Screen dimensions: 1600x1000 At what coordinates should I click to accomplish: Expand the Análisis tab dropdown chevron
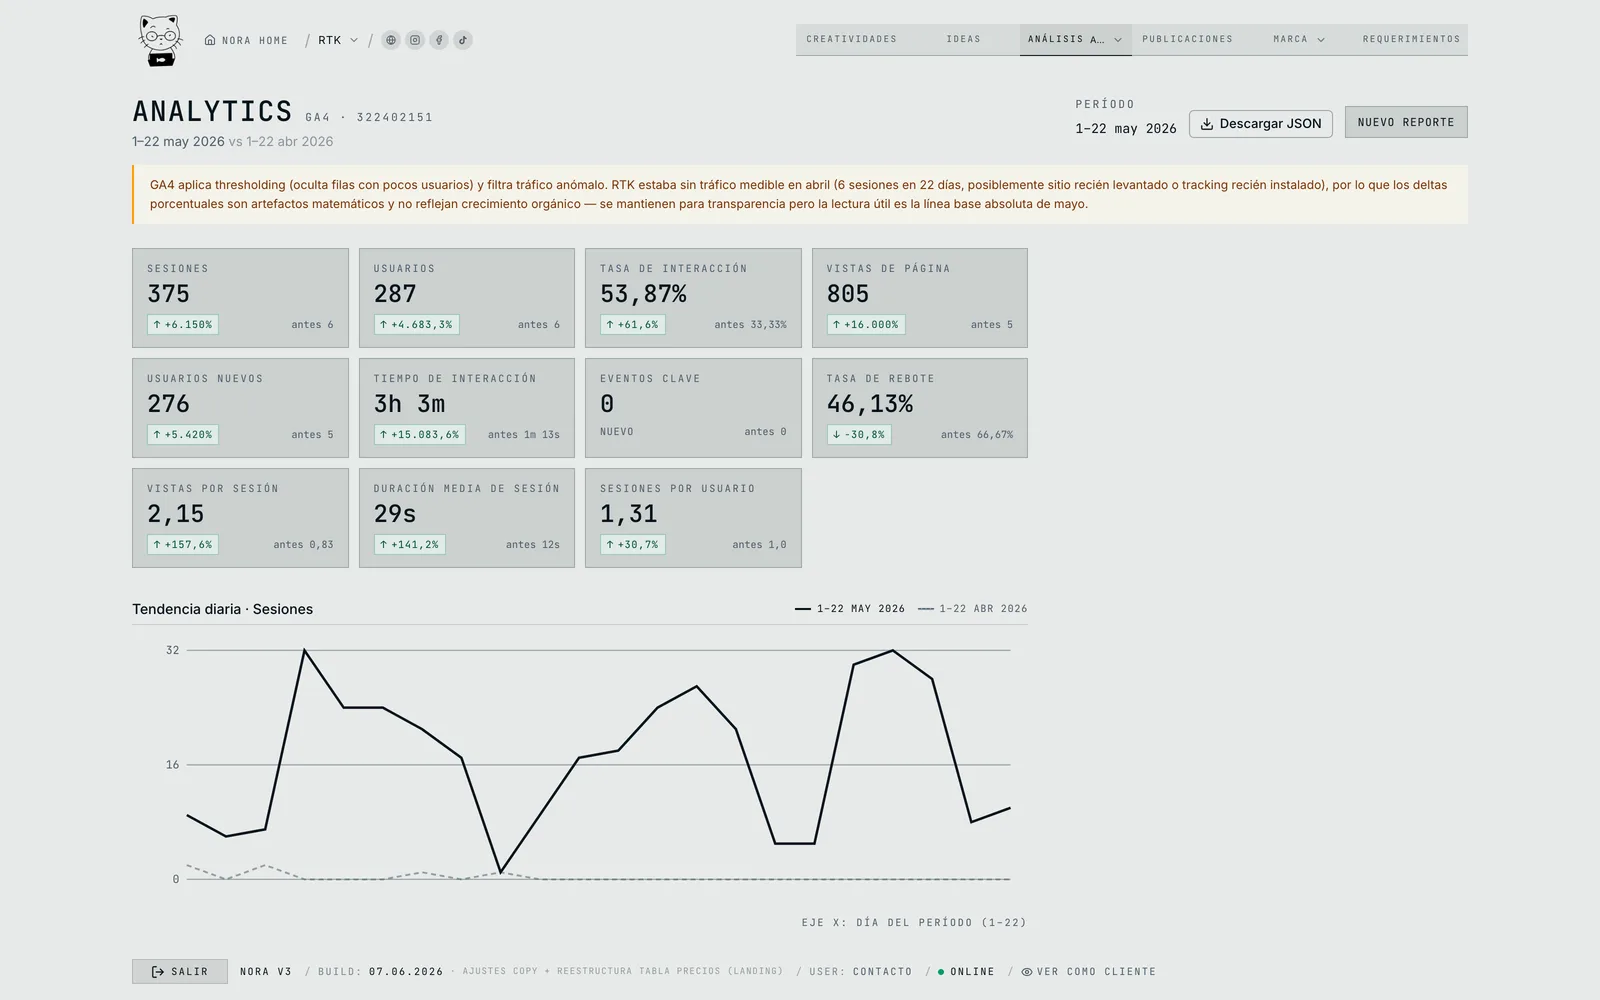point(1118,40)
